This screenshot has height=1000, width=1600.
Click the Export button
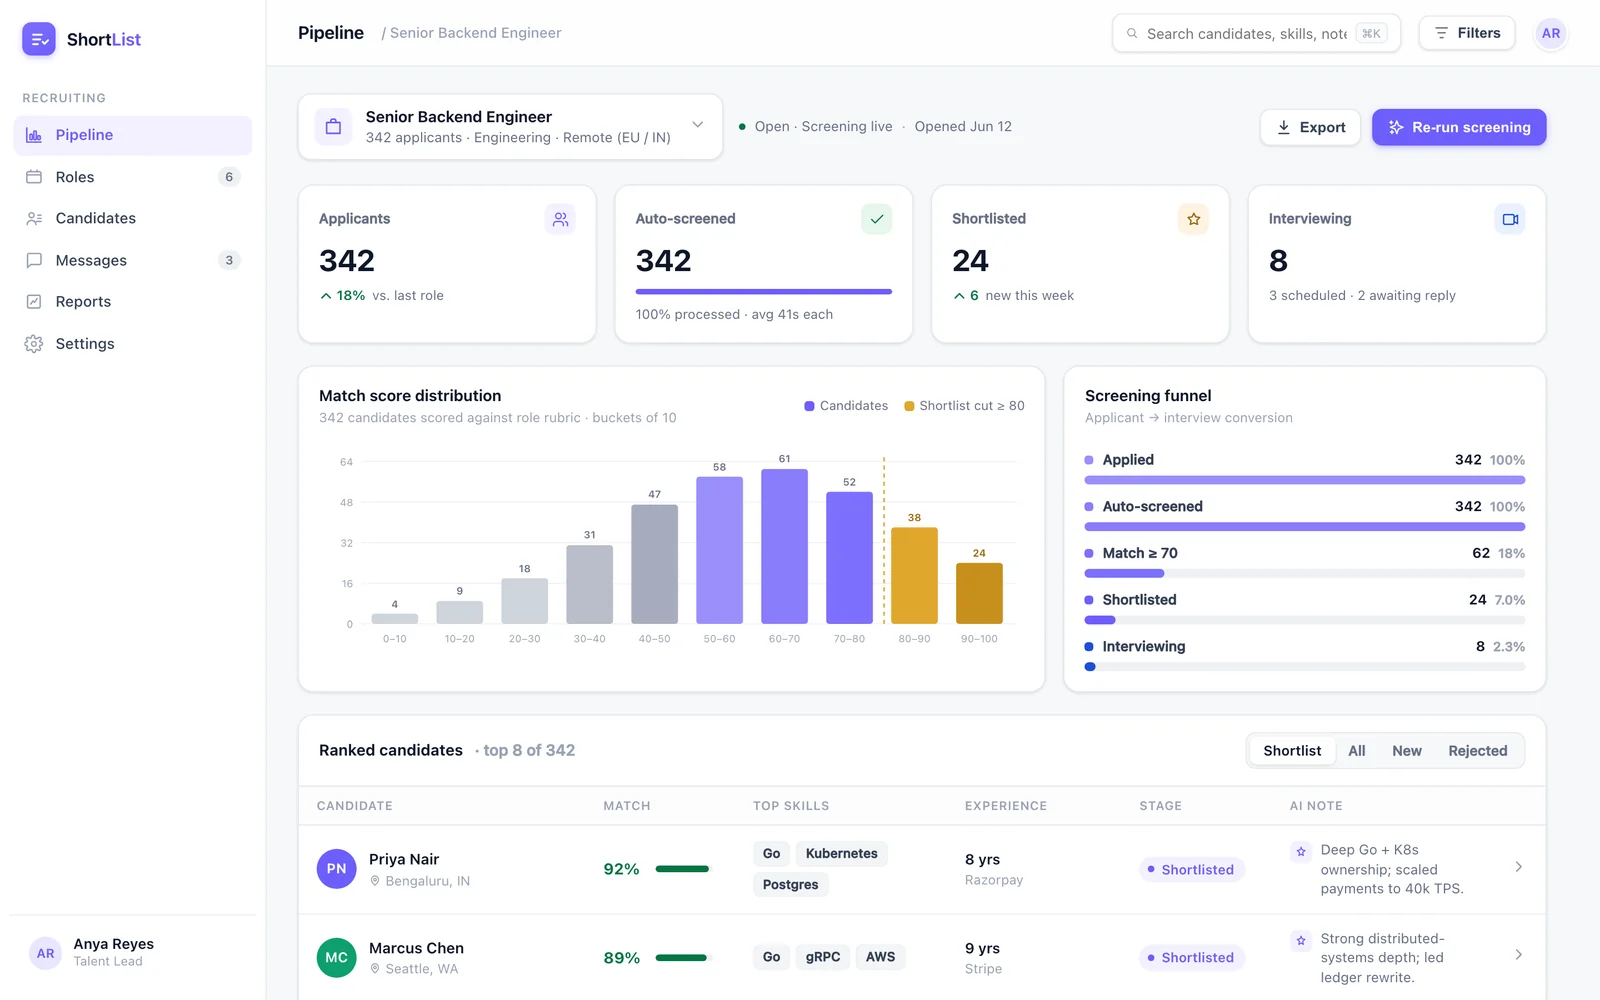click(x=1310, y=127)
